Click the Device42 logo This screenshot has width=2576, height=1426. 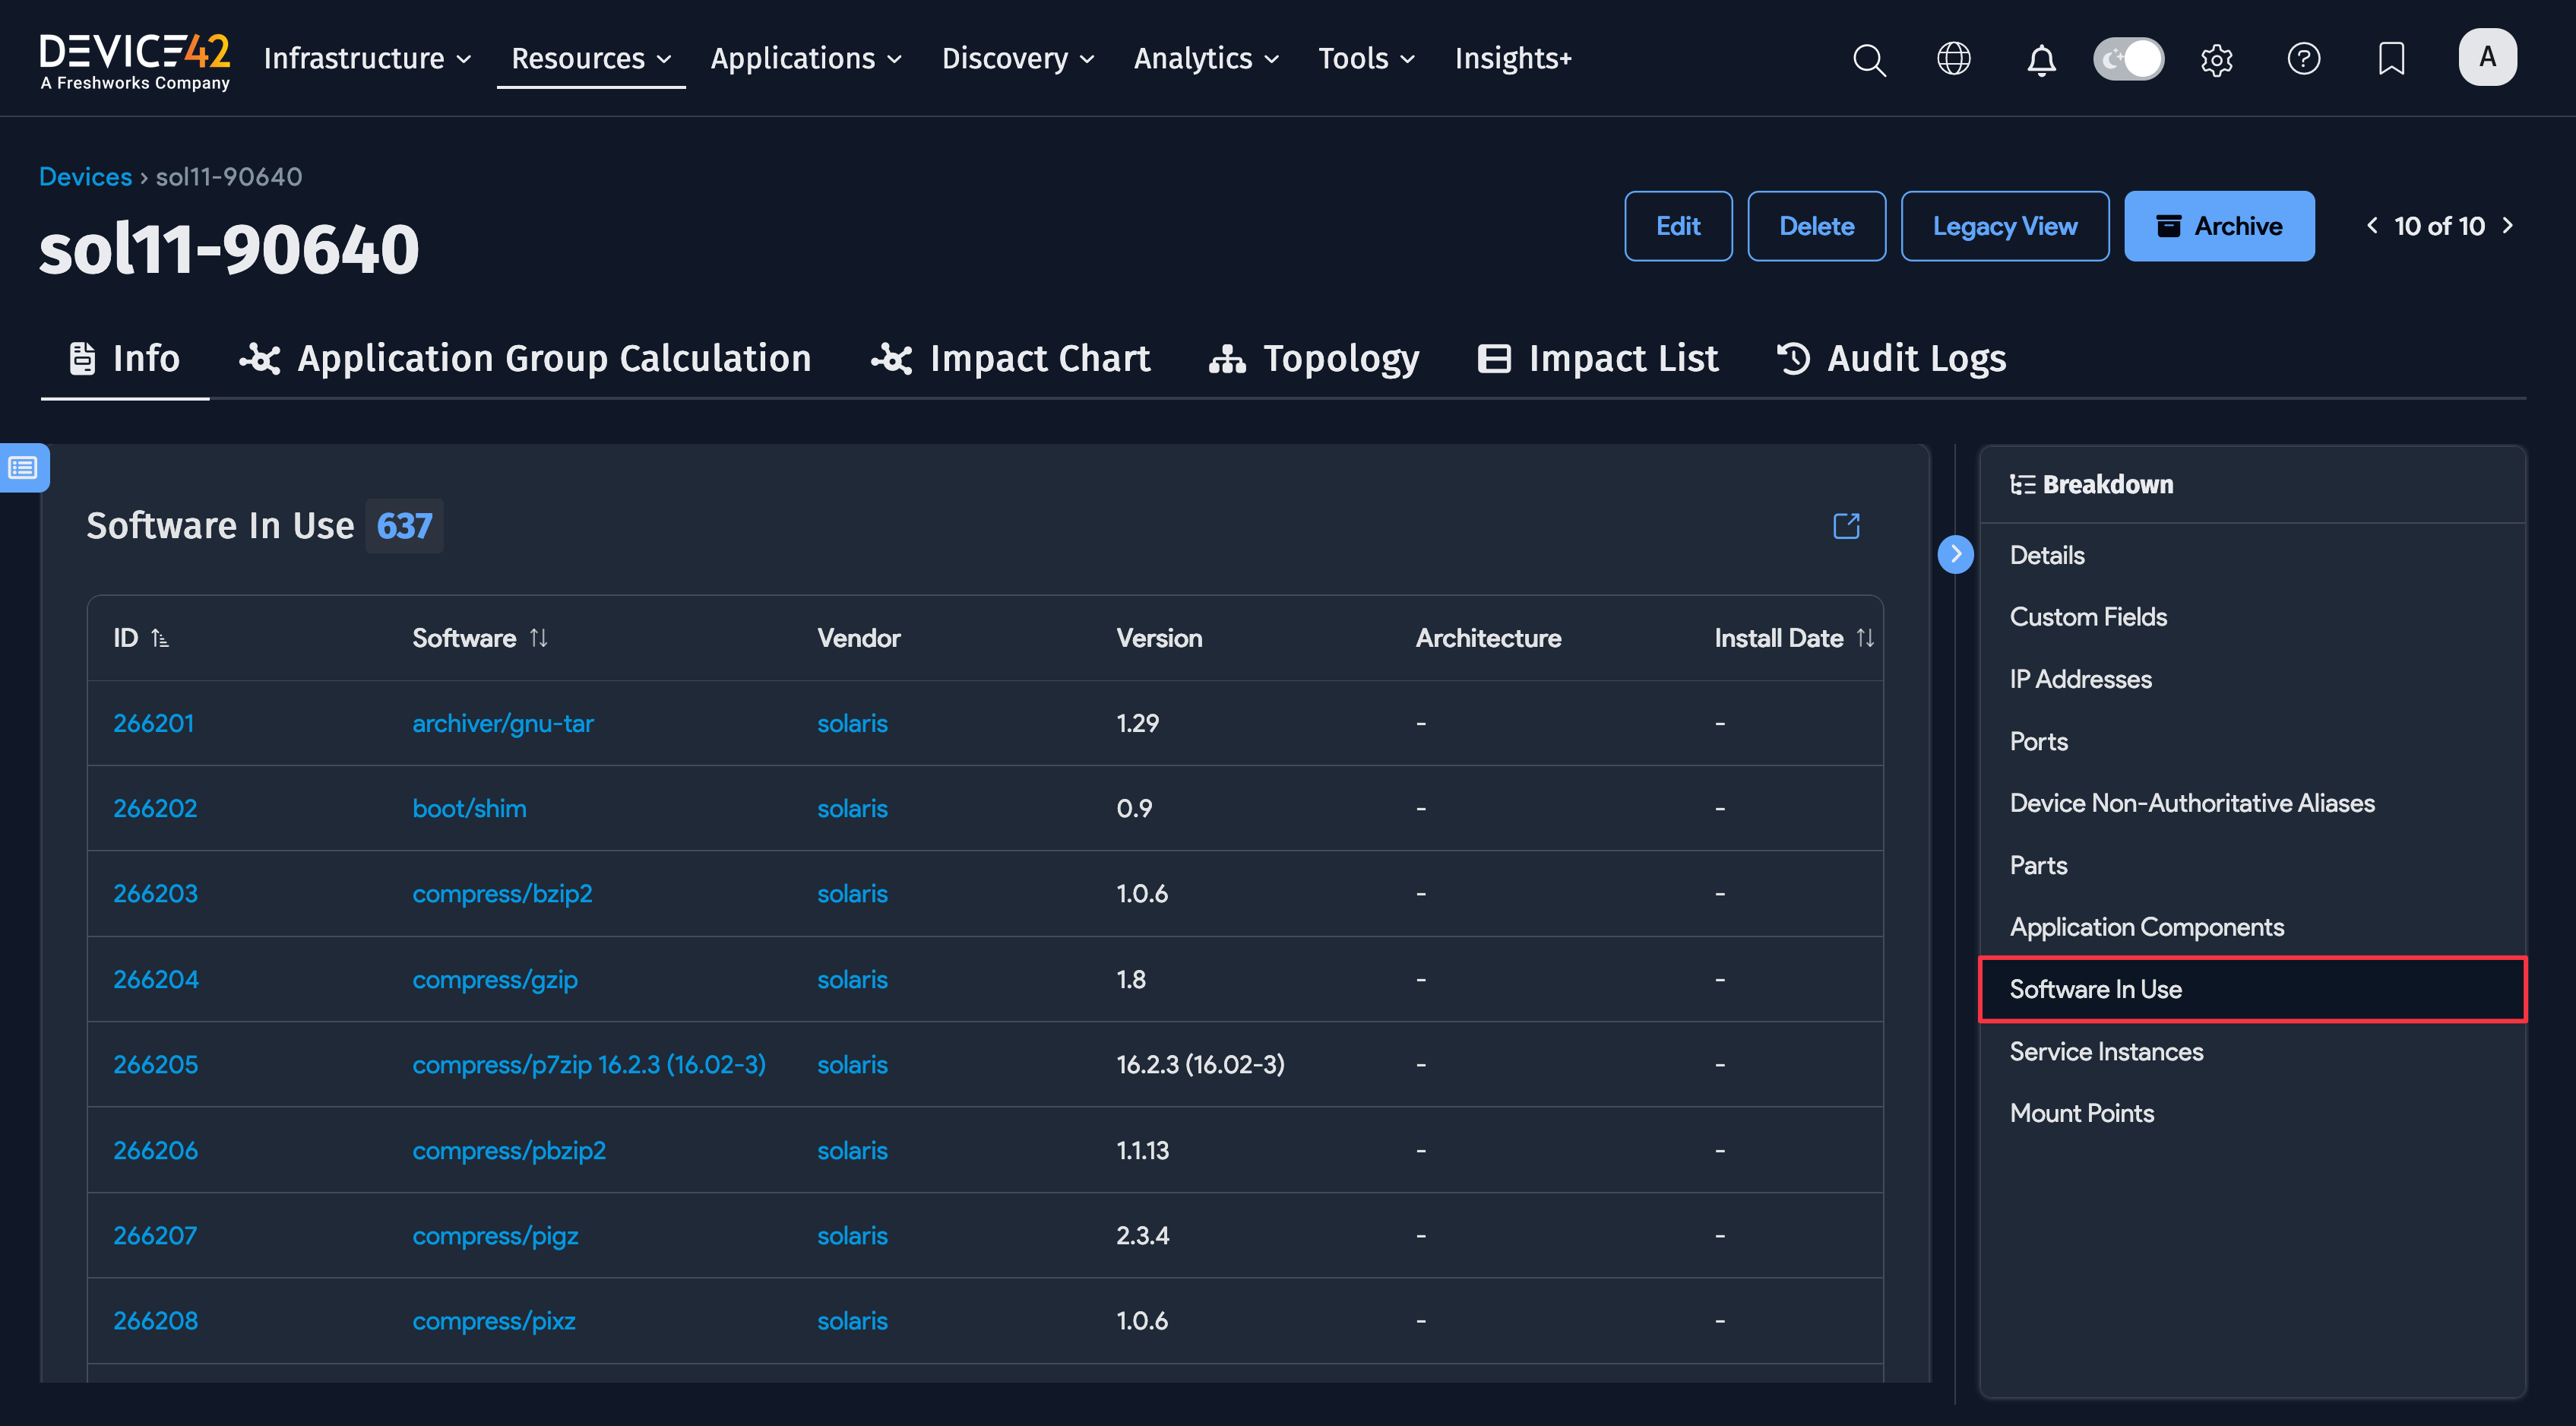coord(135,57)
